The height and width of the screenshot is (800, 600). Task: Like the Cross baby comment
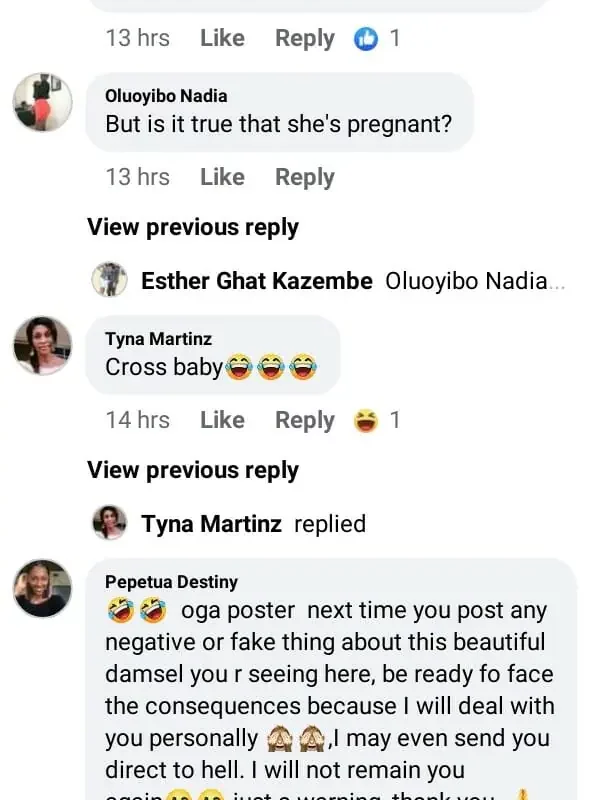(x=222, y=420)
